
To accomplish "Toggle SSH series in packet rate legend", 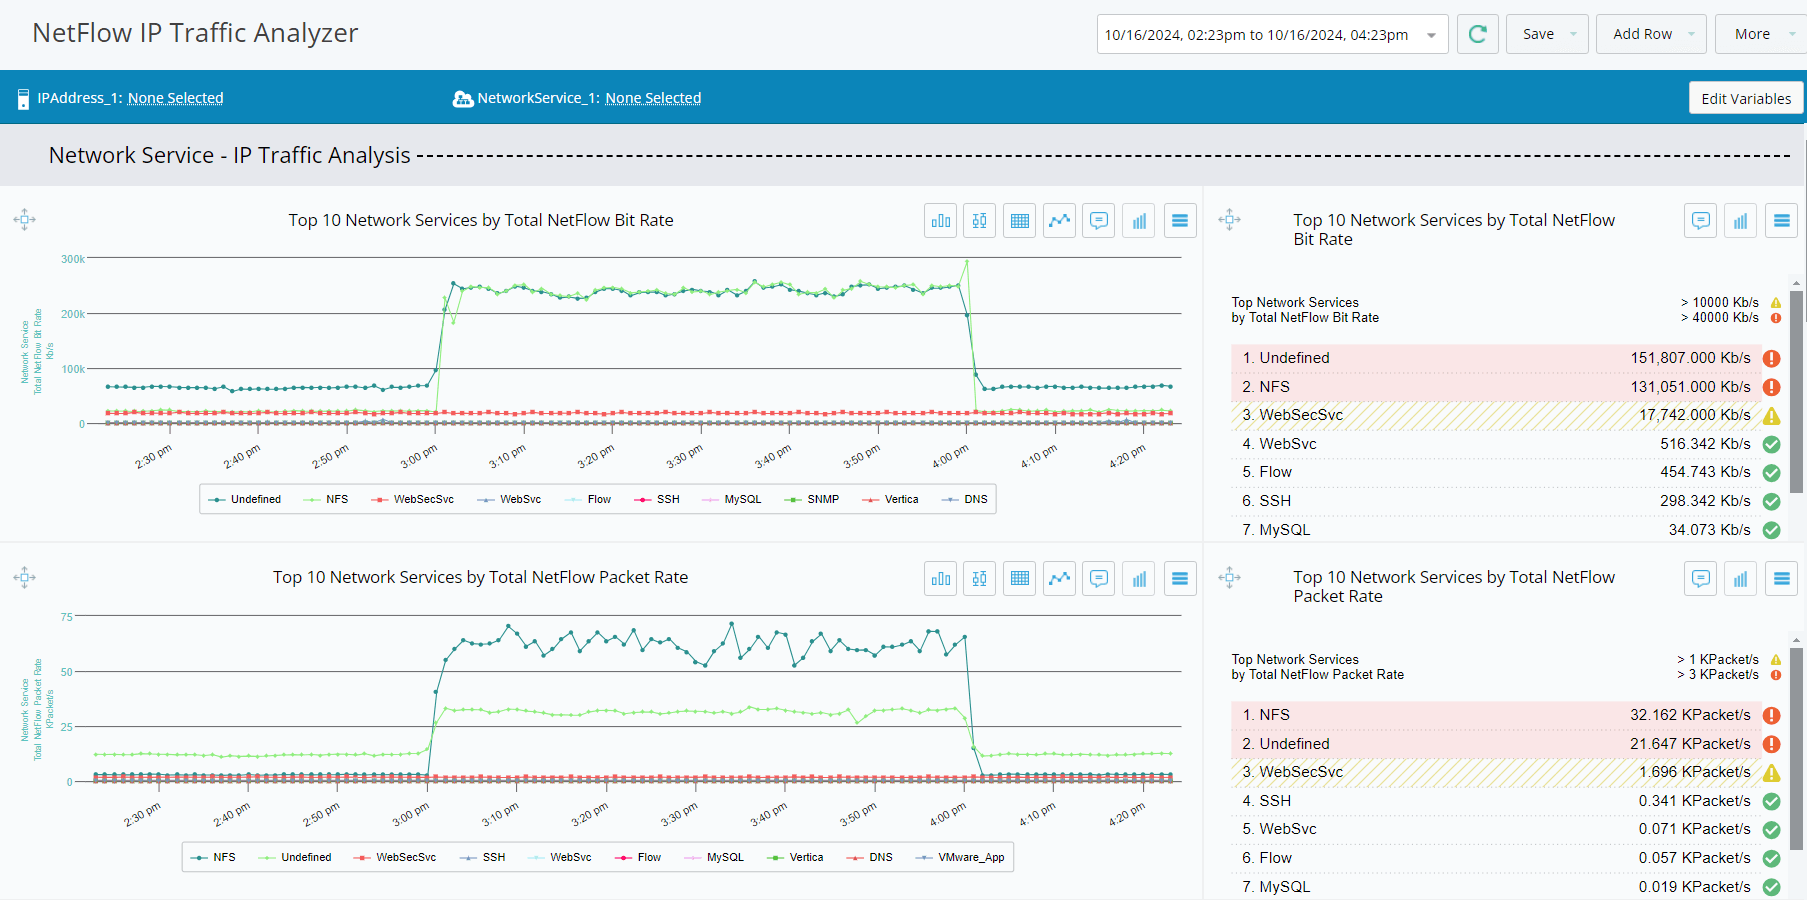I will pos(483,857).
